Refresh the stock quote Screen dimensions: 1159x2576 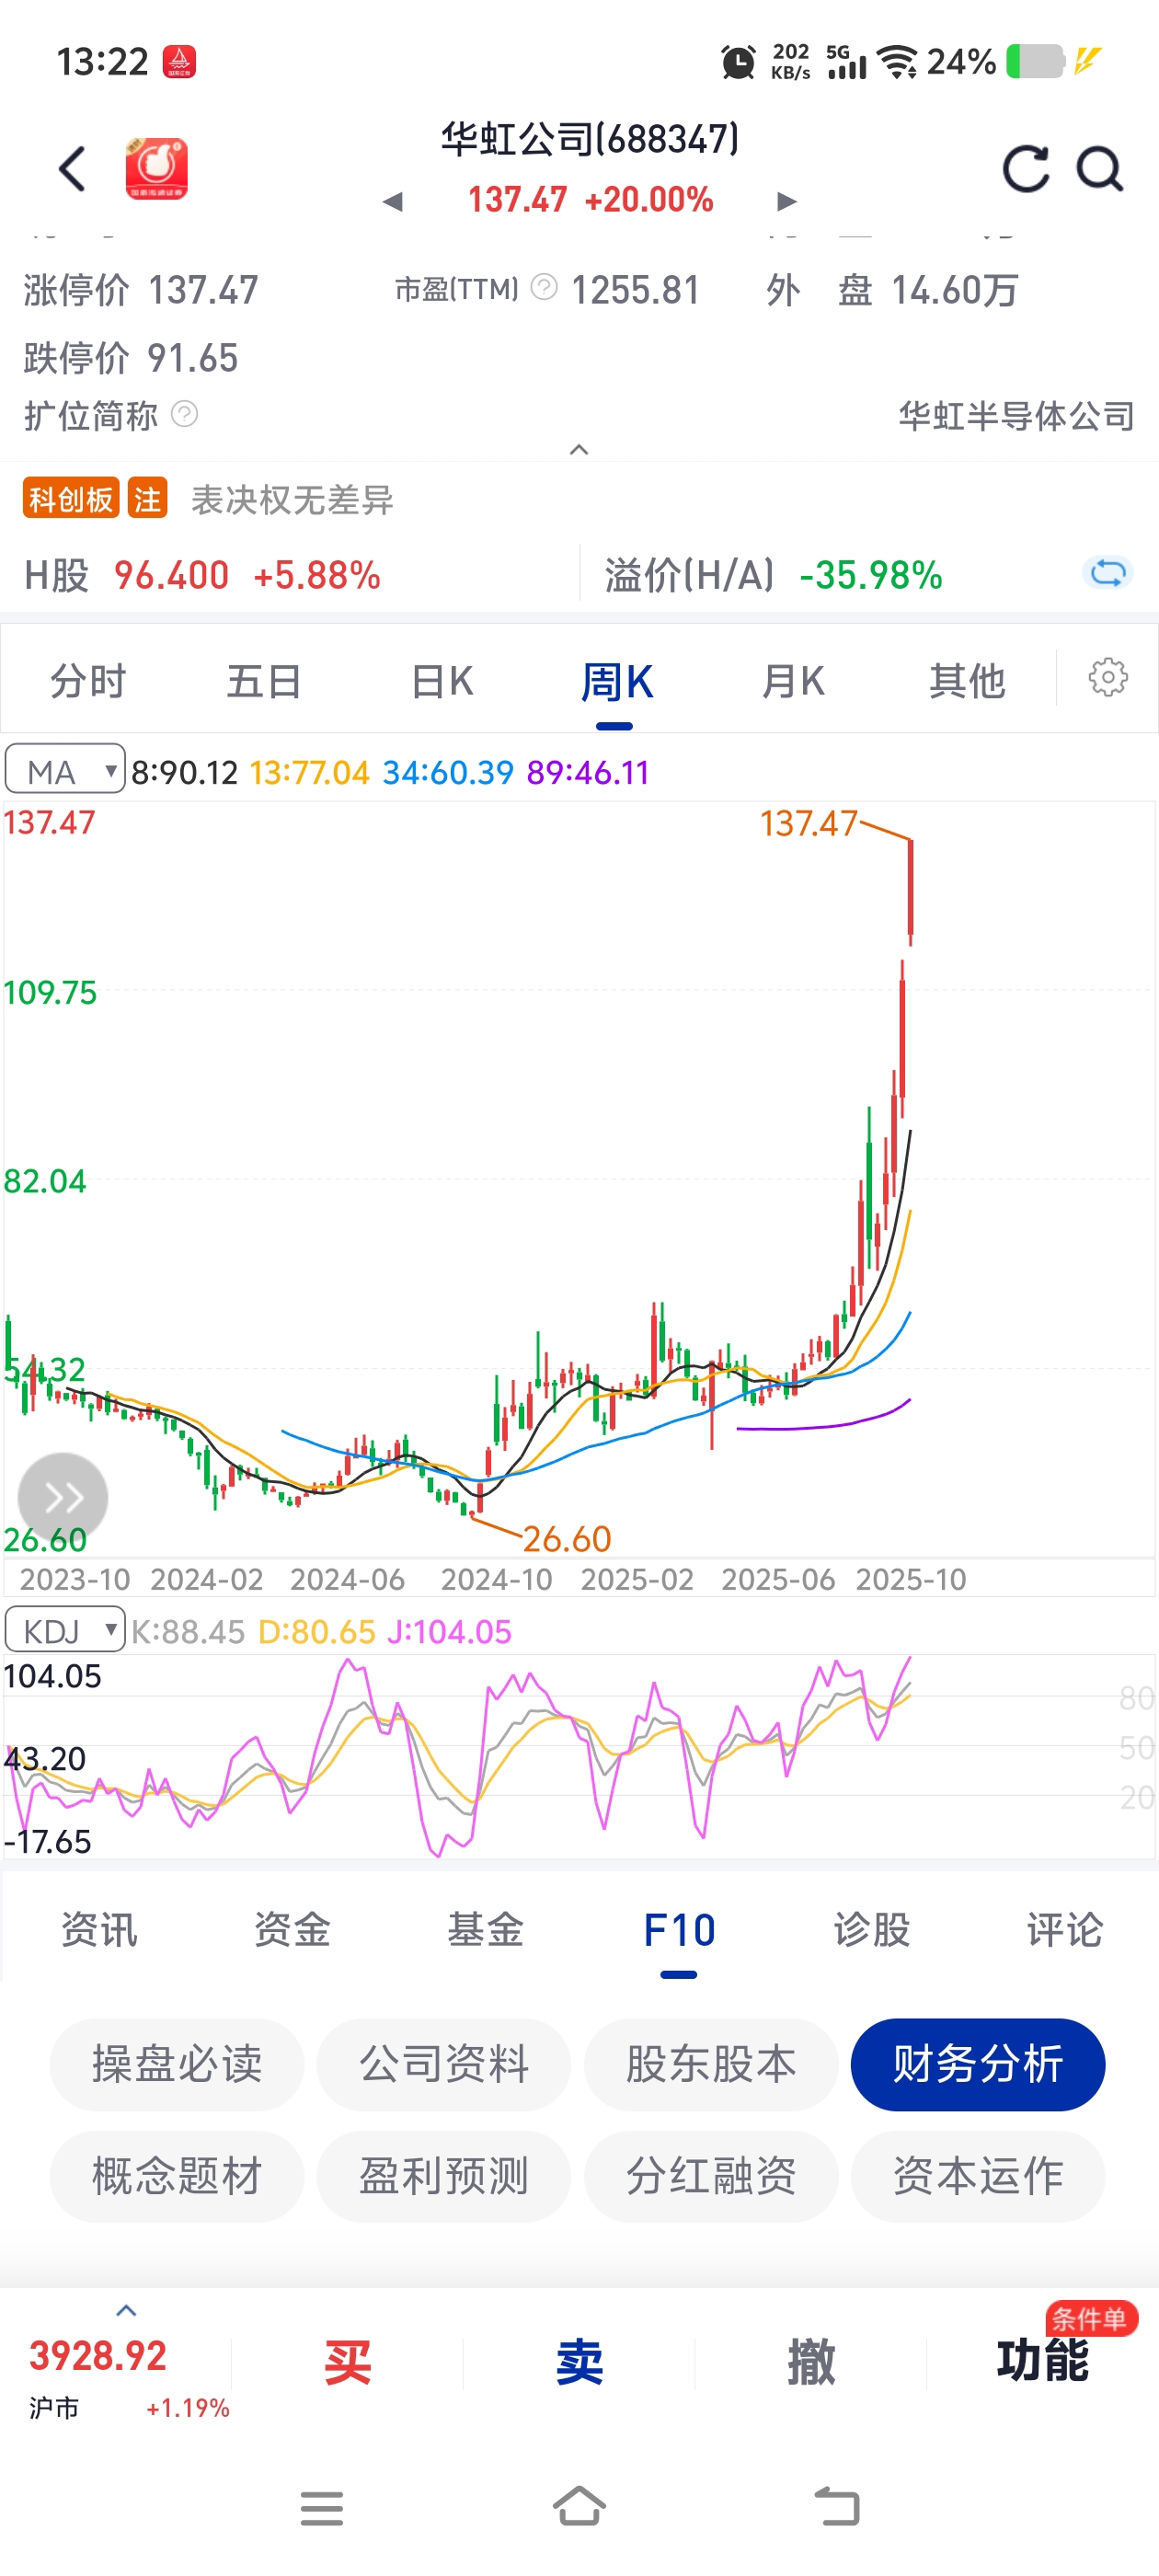1027,168
